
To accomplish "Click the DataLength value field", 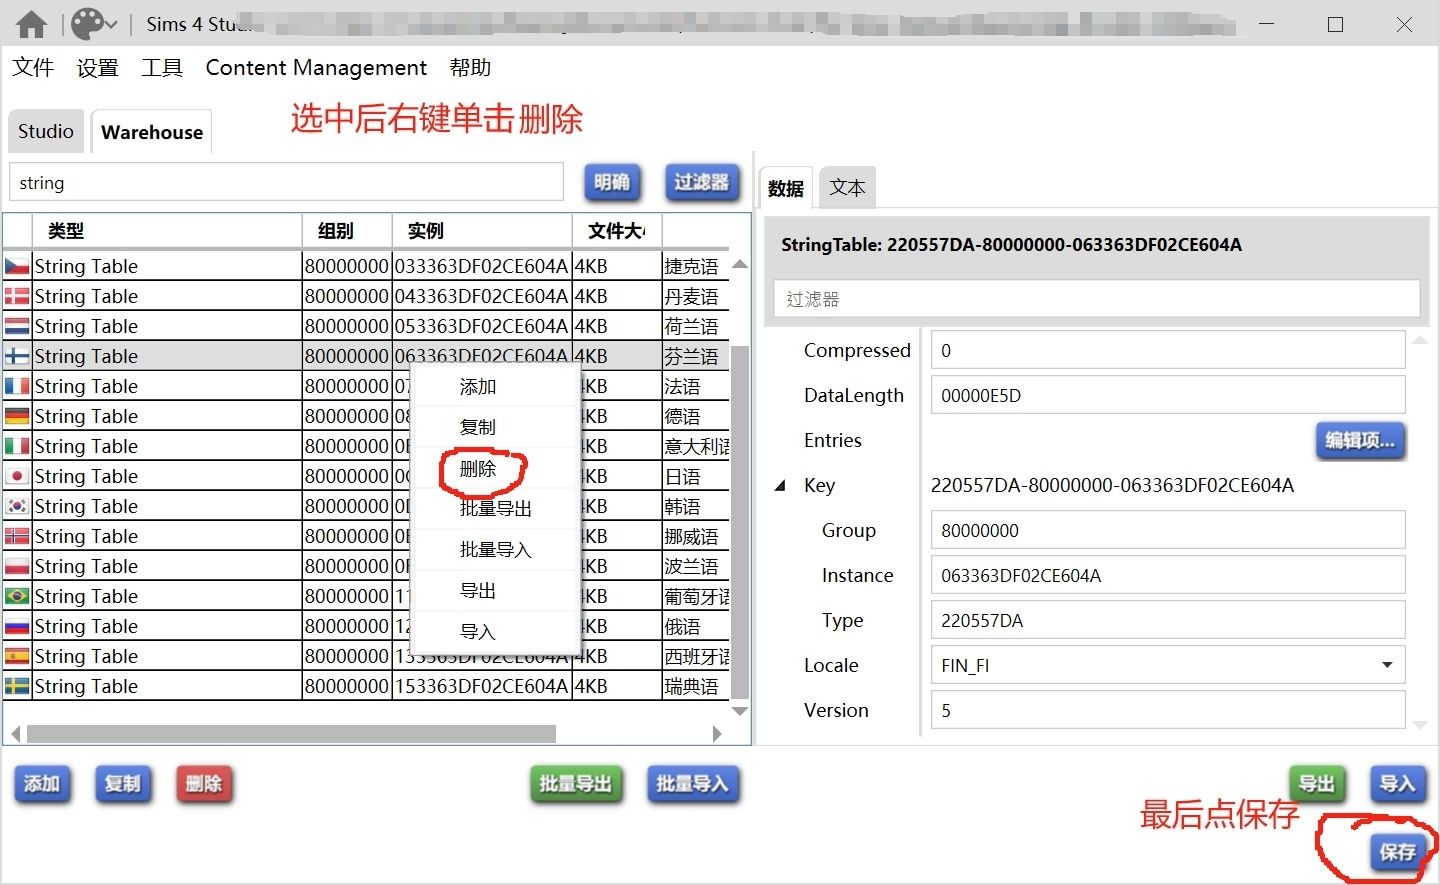I will pos(1168,395).
